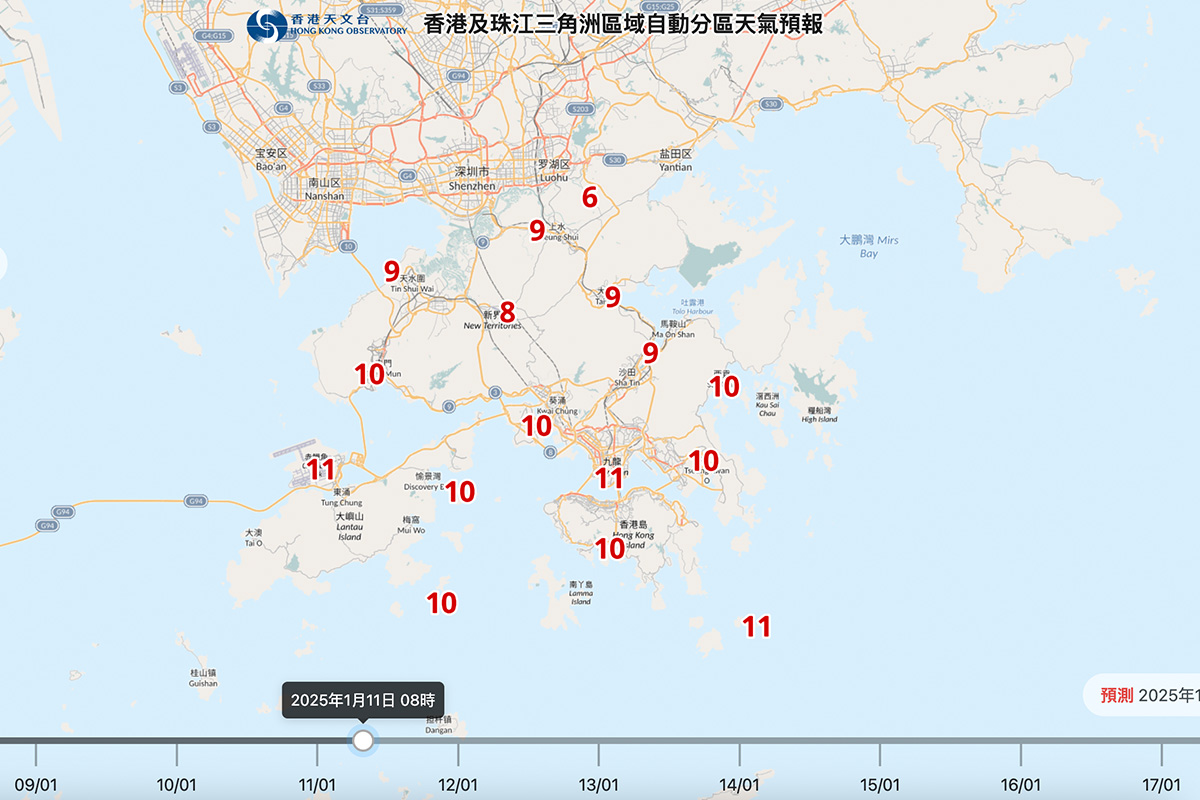Select the 9 marker at Sheung Shui

click(x=537, y=230)
